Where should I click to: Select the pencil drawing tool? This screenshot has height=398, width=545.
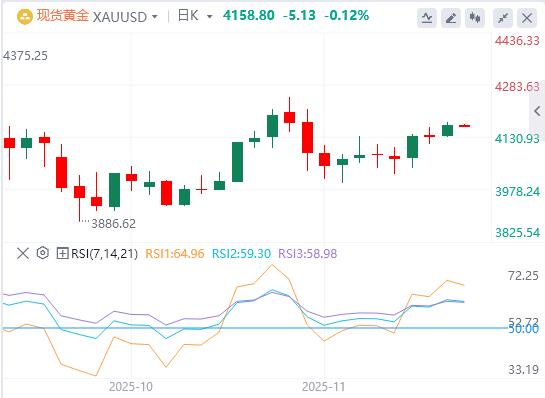tap(451, 18)
